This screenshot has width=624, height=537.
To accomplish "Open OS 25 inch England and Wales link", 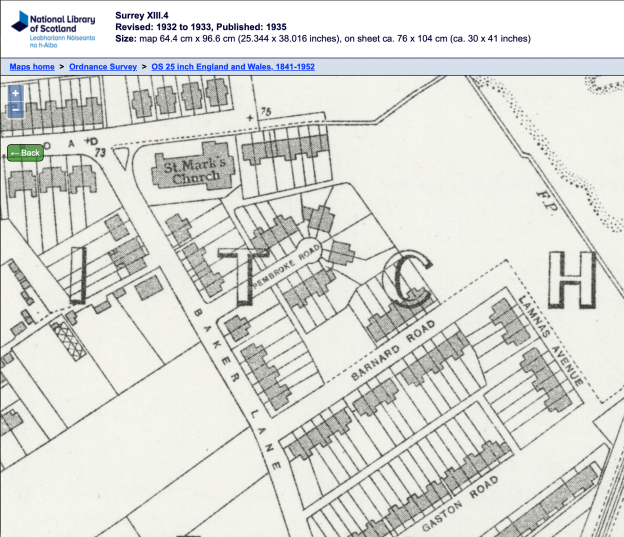I will pos(233,66).
